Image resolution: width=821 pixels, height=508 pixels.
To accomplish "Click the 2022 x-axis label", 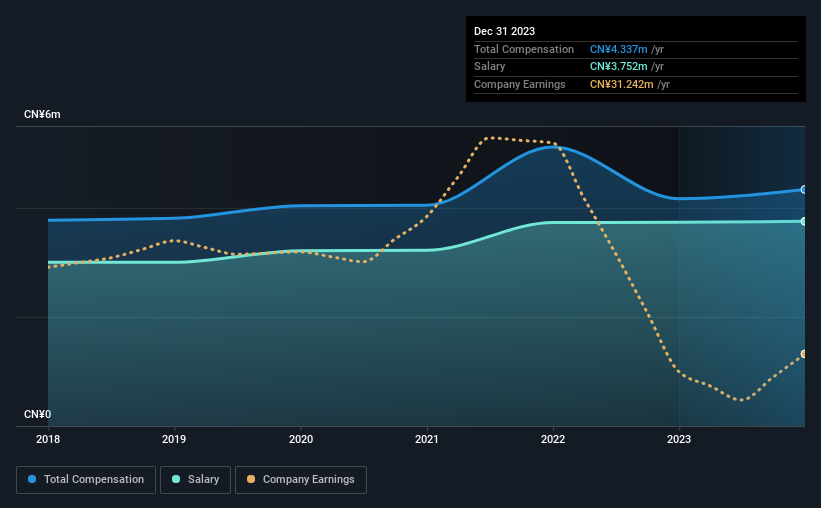I will [x=553, y=439].
